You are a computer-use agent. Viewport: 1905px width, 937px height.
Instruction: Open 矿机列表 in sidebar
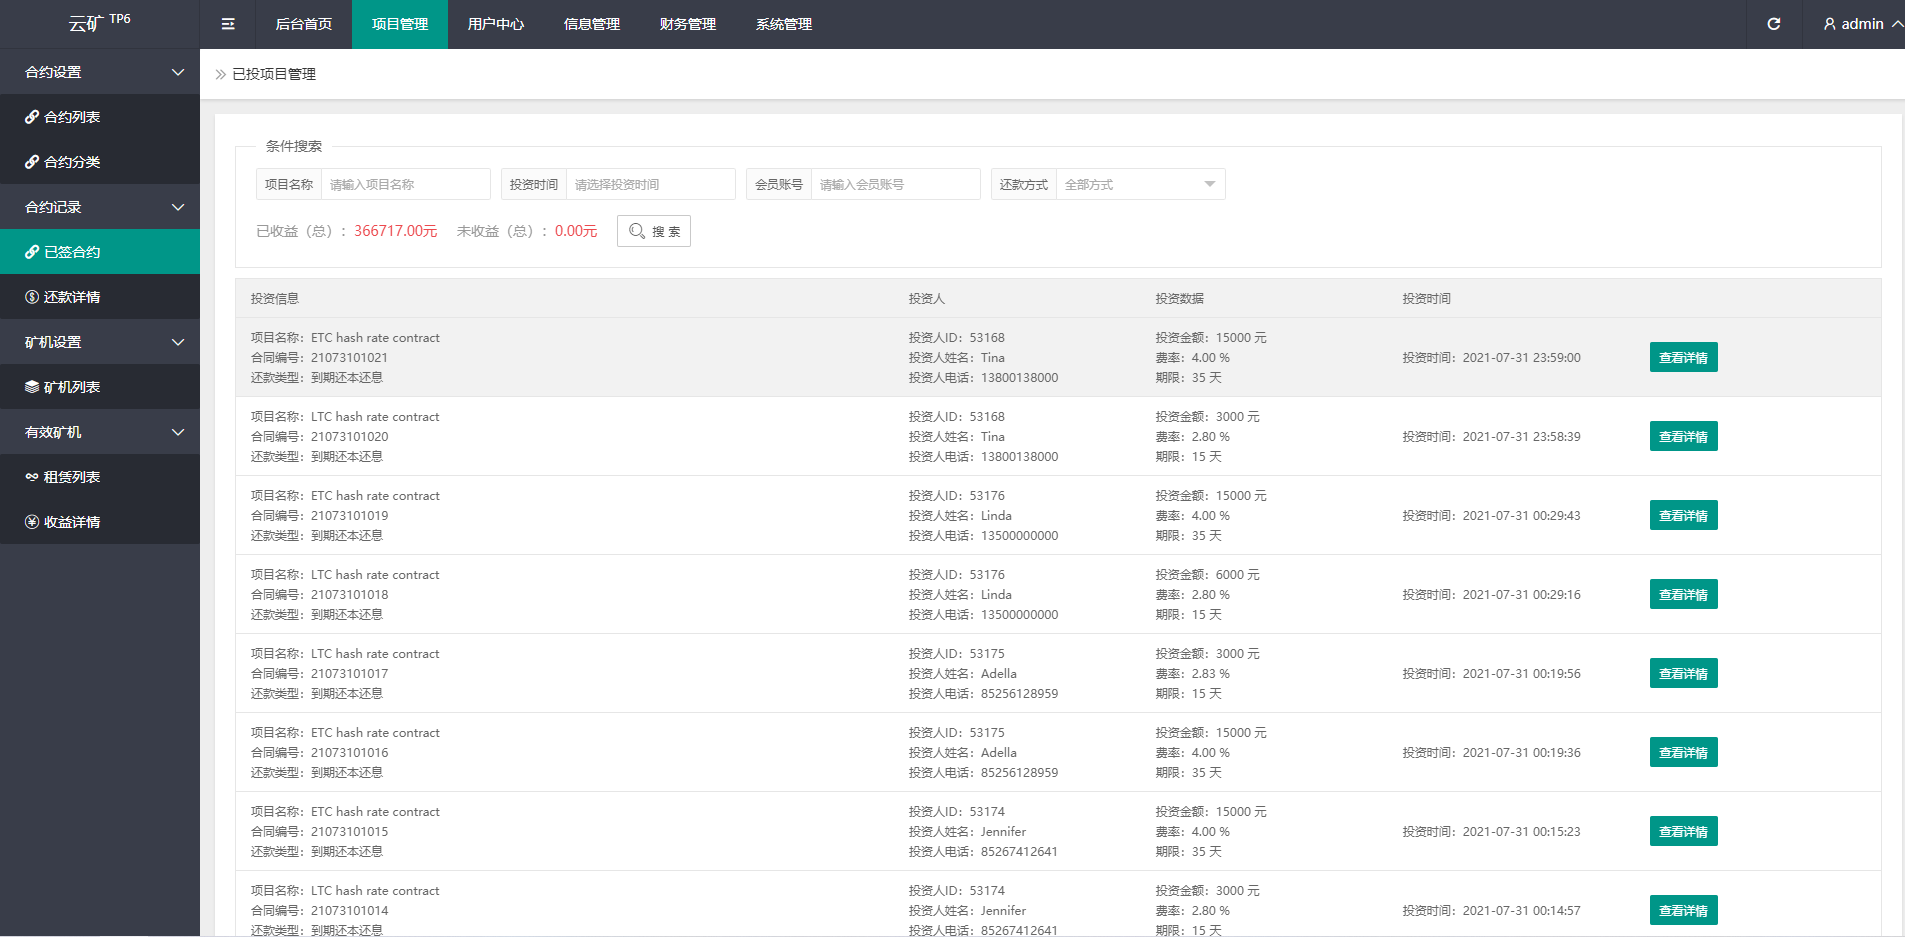pos(100,387)
